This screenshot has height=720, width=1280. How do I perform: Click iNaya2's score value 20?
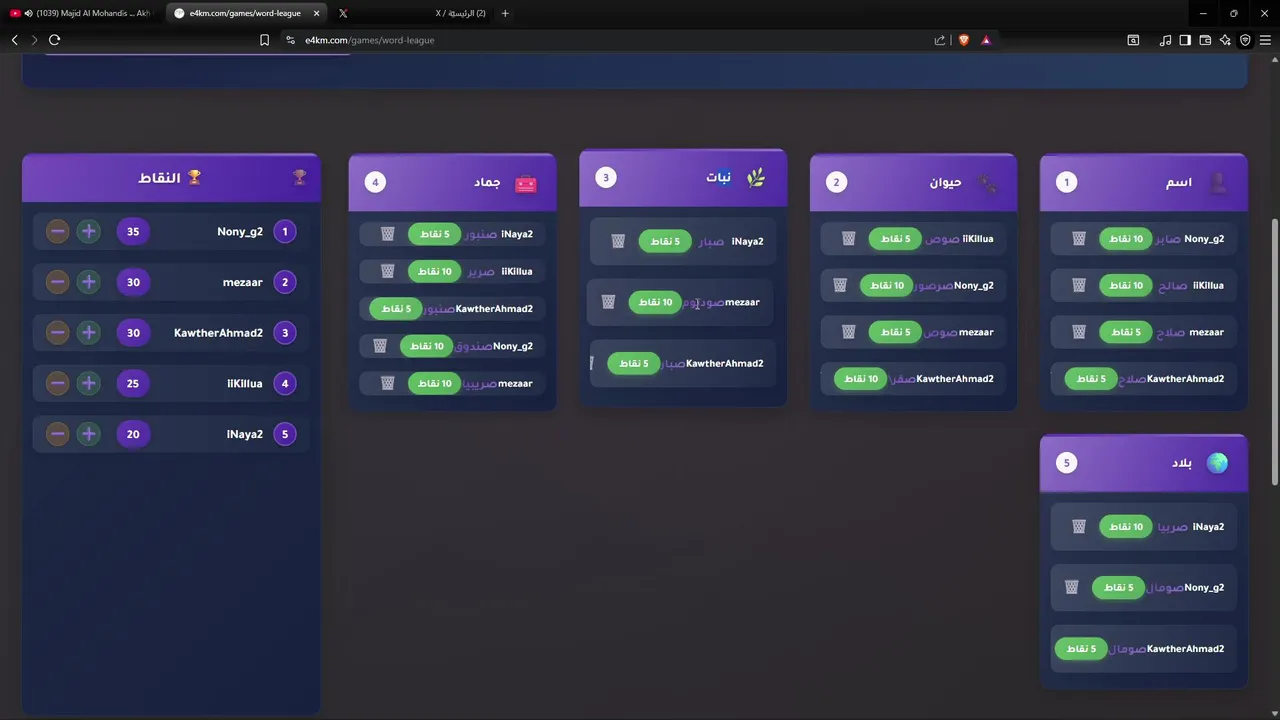point(133,434)
